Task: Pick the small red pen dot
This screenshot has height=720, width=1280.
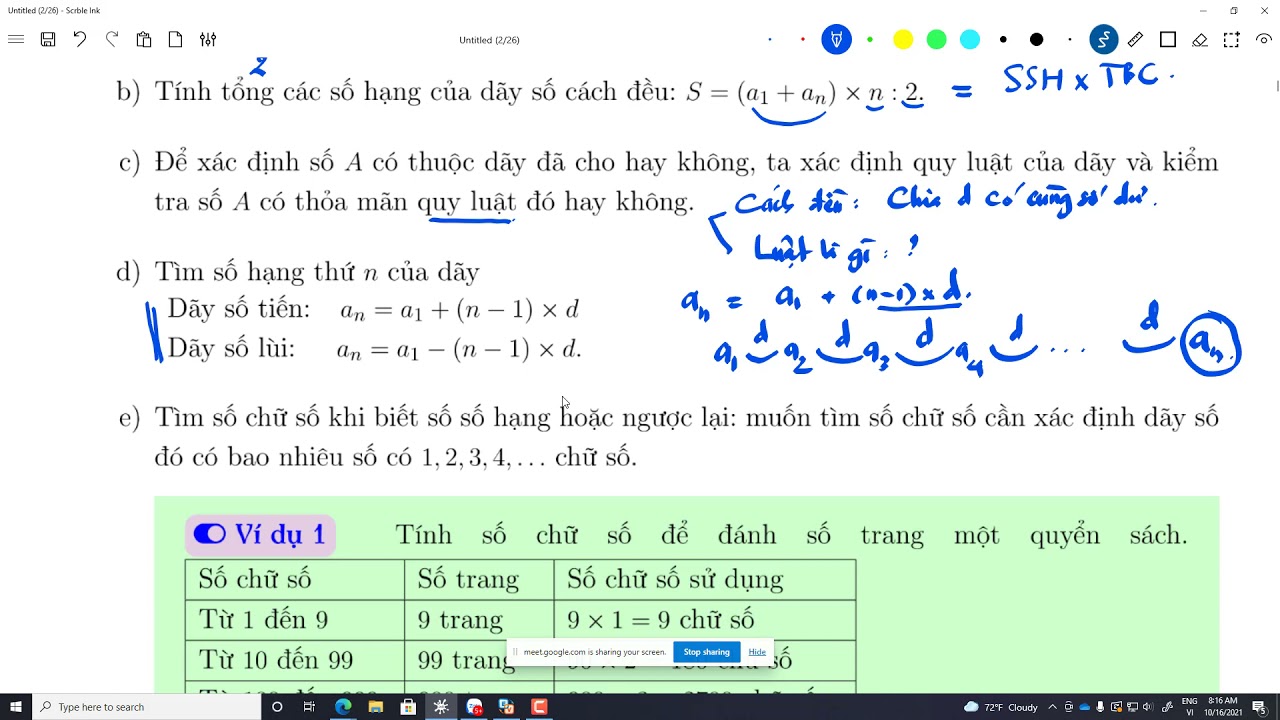Action: pos(803,40)
